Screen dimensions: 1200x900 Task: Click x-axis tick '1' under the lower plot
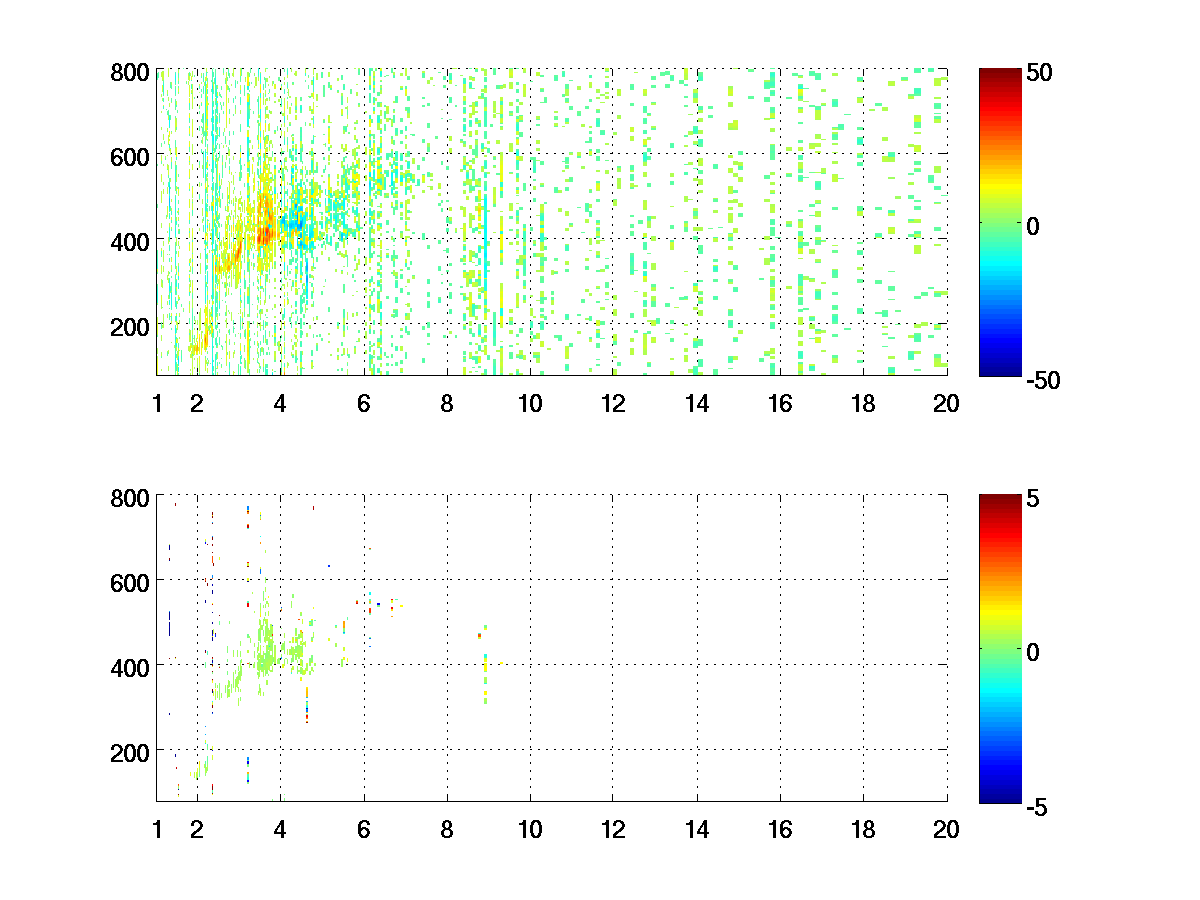pos(157,829)
